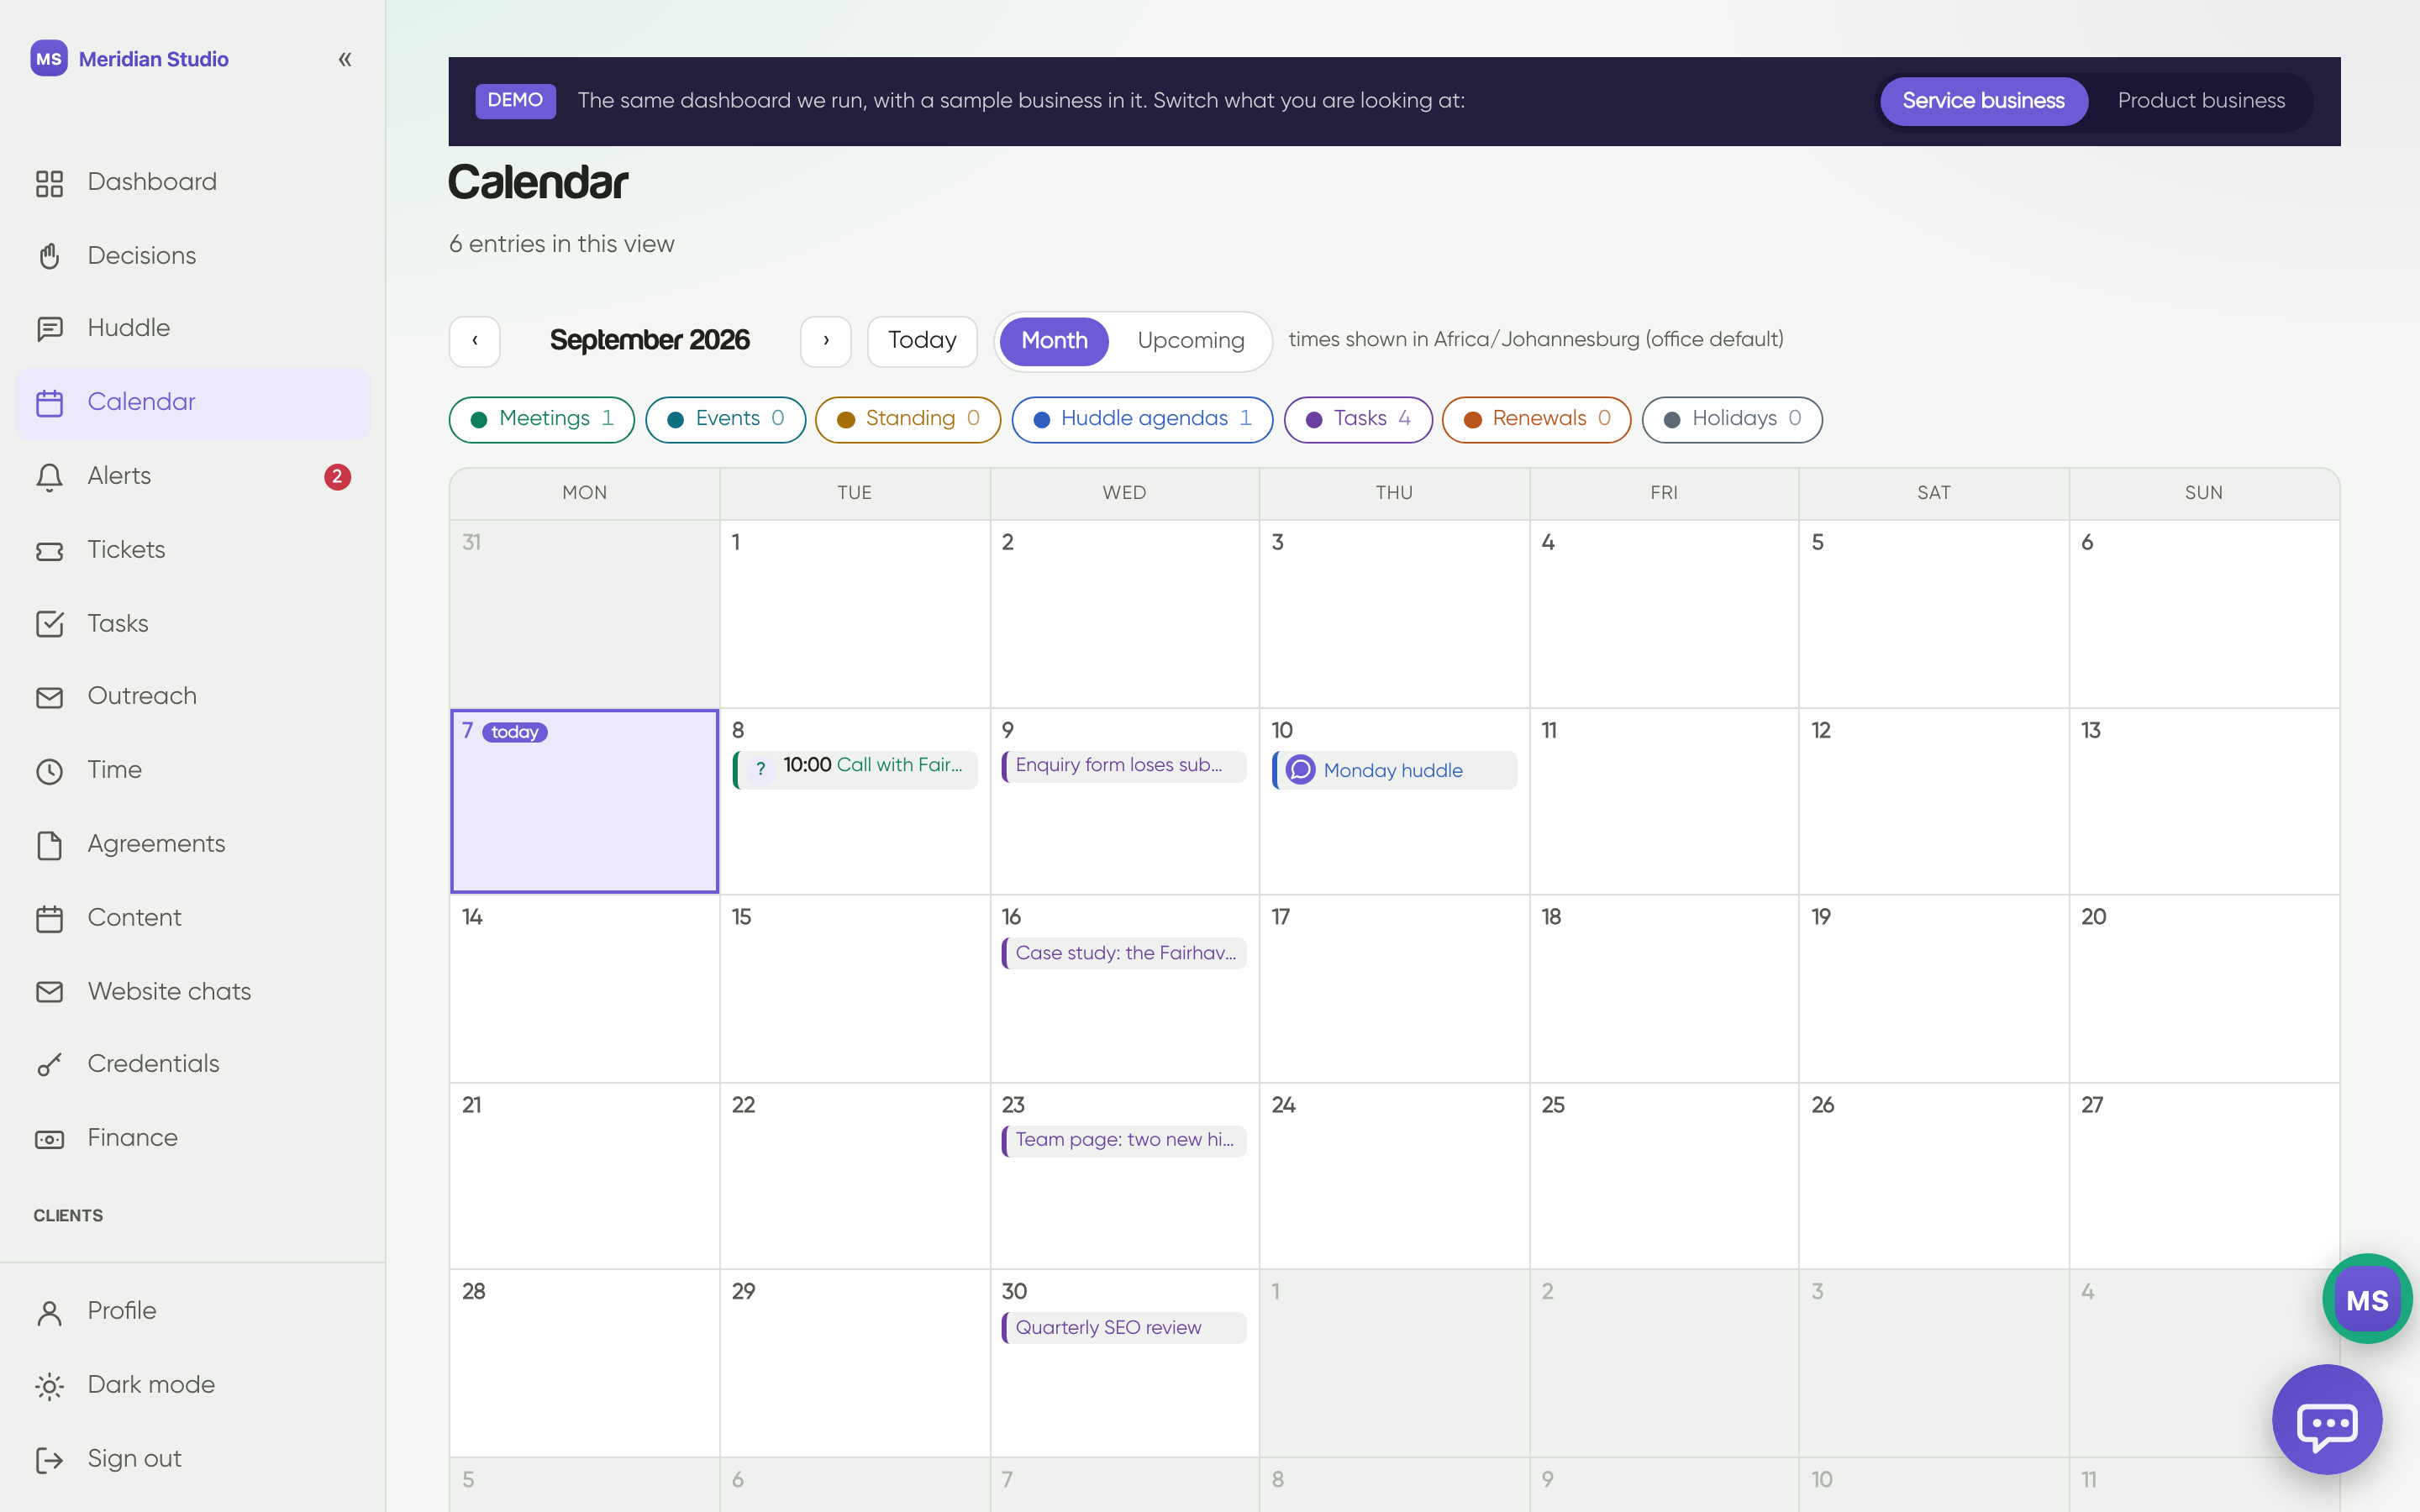Screen dimensions: 2420x1512
Task: Click the Alerts bell icon
Action: [49, 477]
